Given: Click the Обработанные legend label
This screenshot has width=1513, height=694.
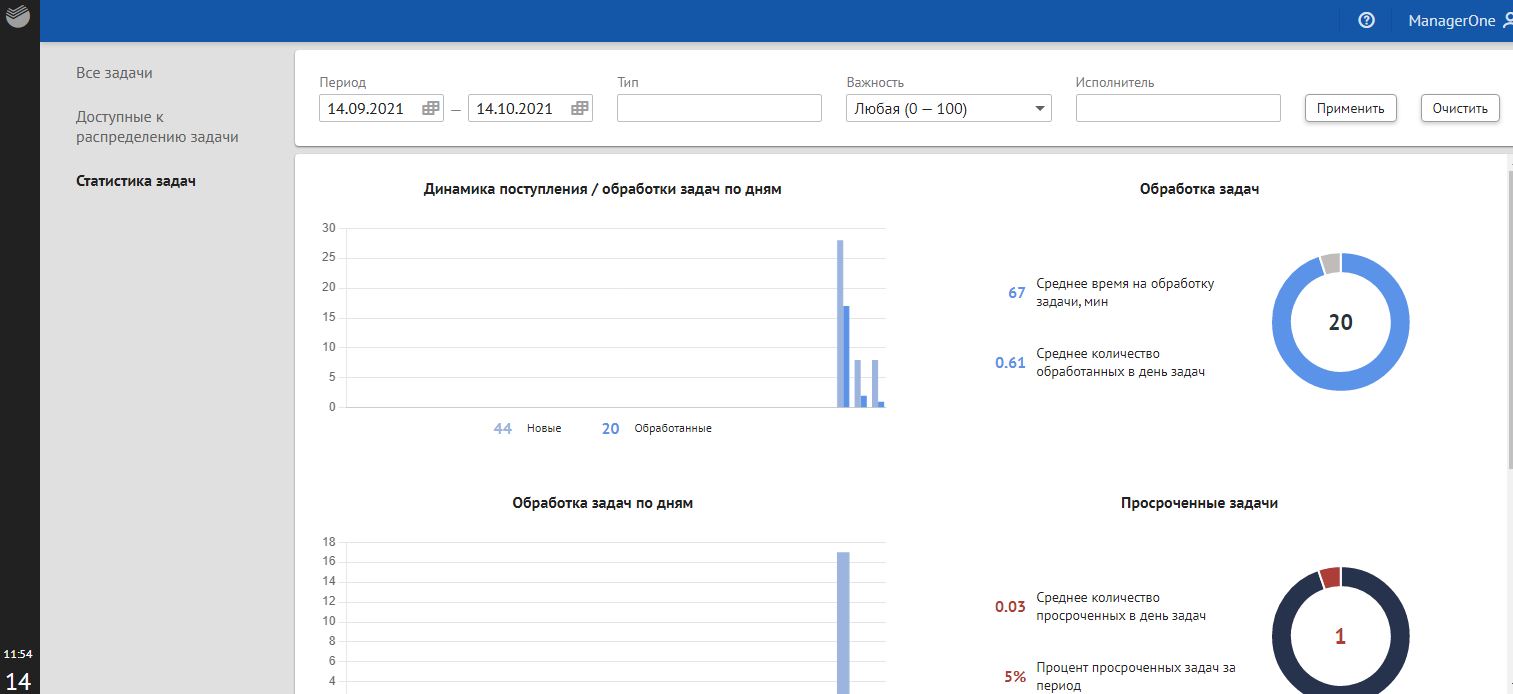Looking at the screenshot, I should click(x=673, y=427).
